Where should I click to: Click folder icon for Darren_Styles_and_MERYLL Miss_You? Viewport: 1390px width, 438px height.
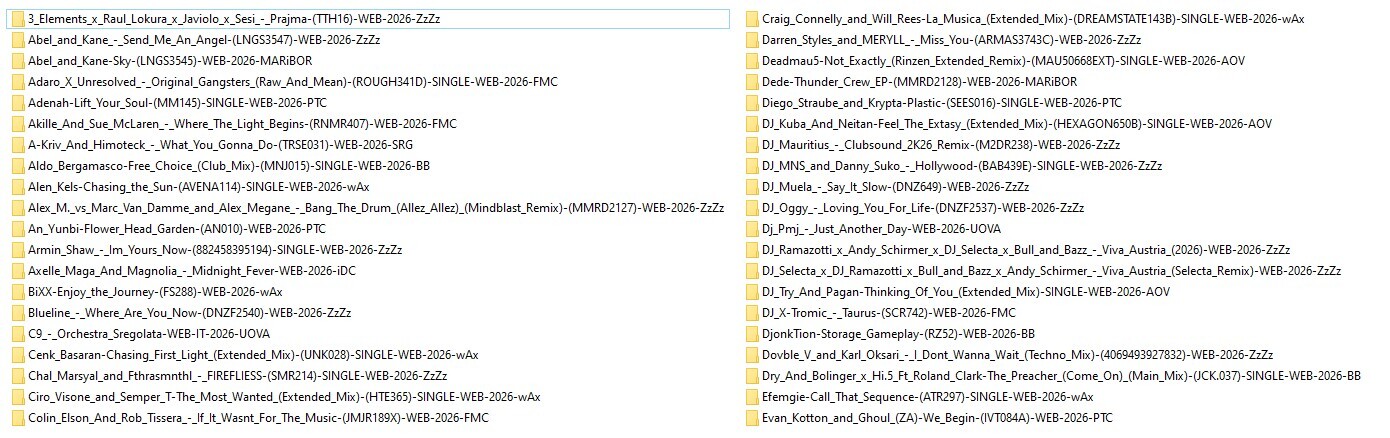[751, 40]
